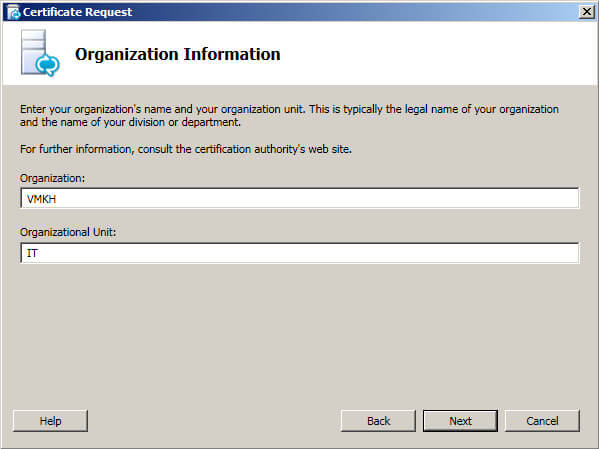Screen dimensions: 599x449
Task: Click the Certificate Request title text
Action: (78, 12)
